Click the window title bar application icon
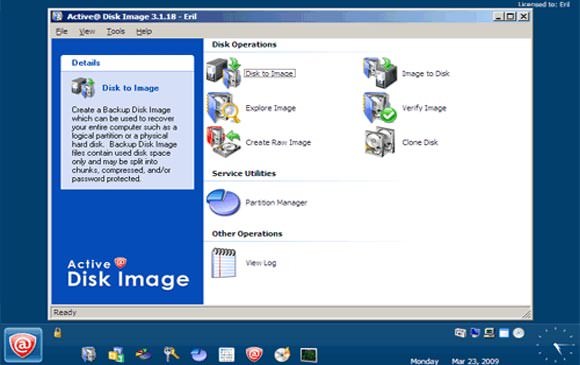The height and width of the screenshot is (365, 580). click(x=57, y=16)
